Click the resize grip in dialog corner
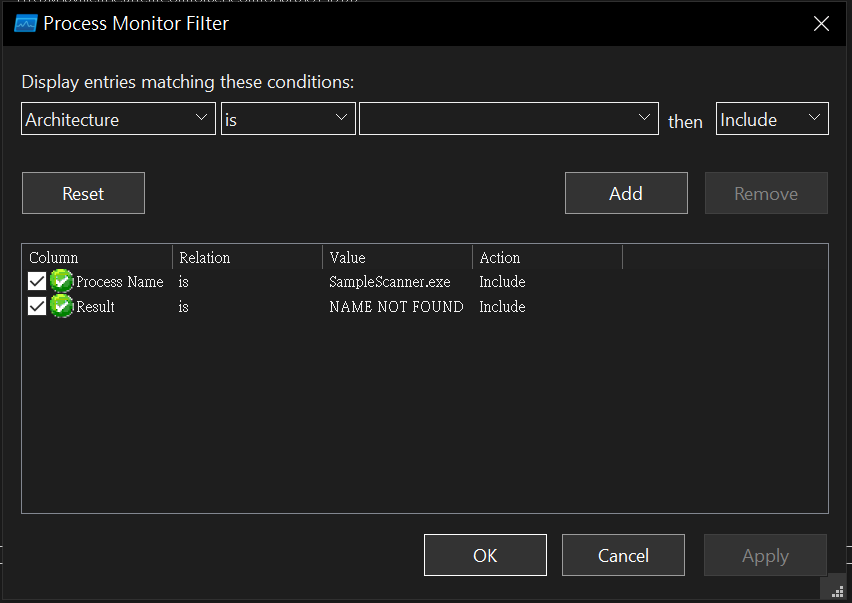 (x=837, y=592)
